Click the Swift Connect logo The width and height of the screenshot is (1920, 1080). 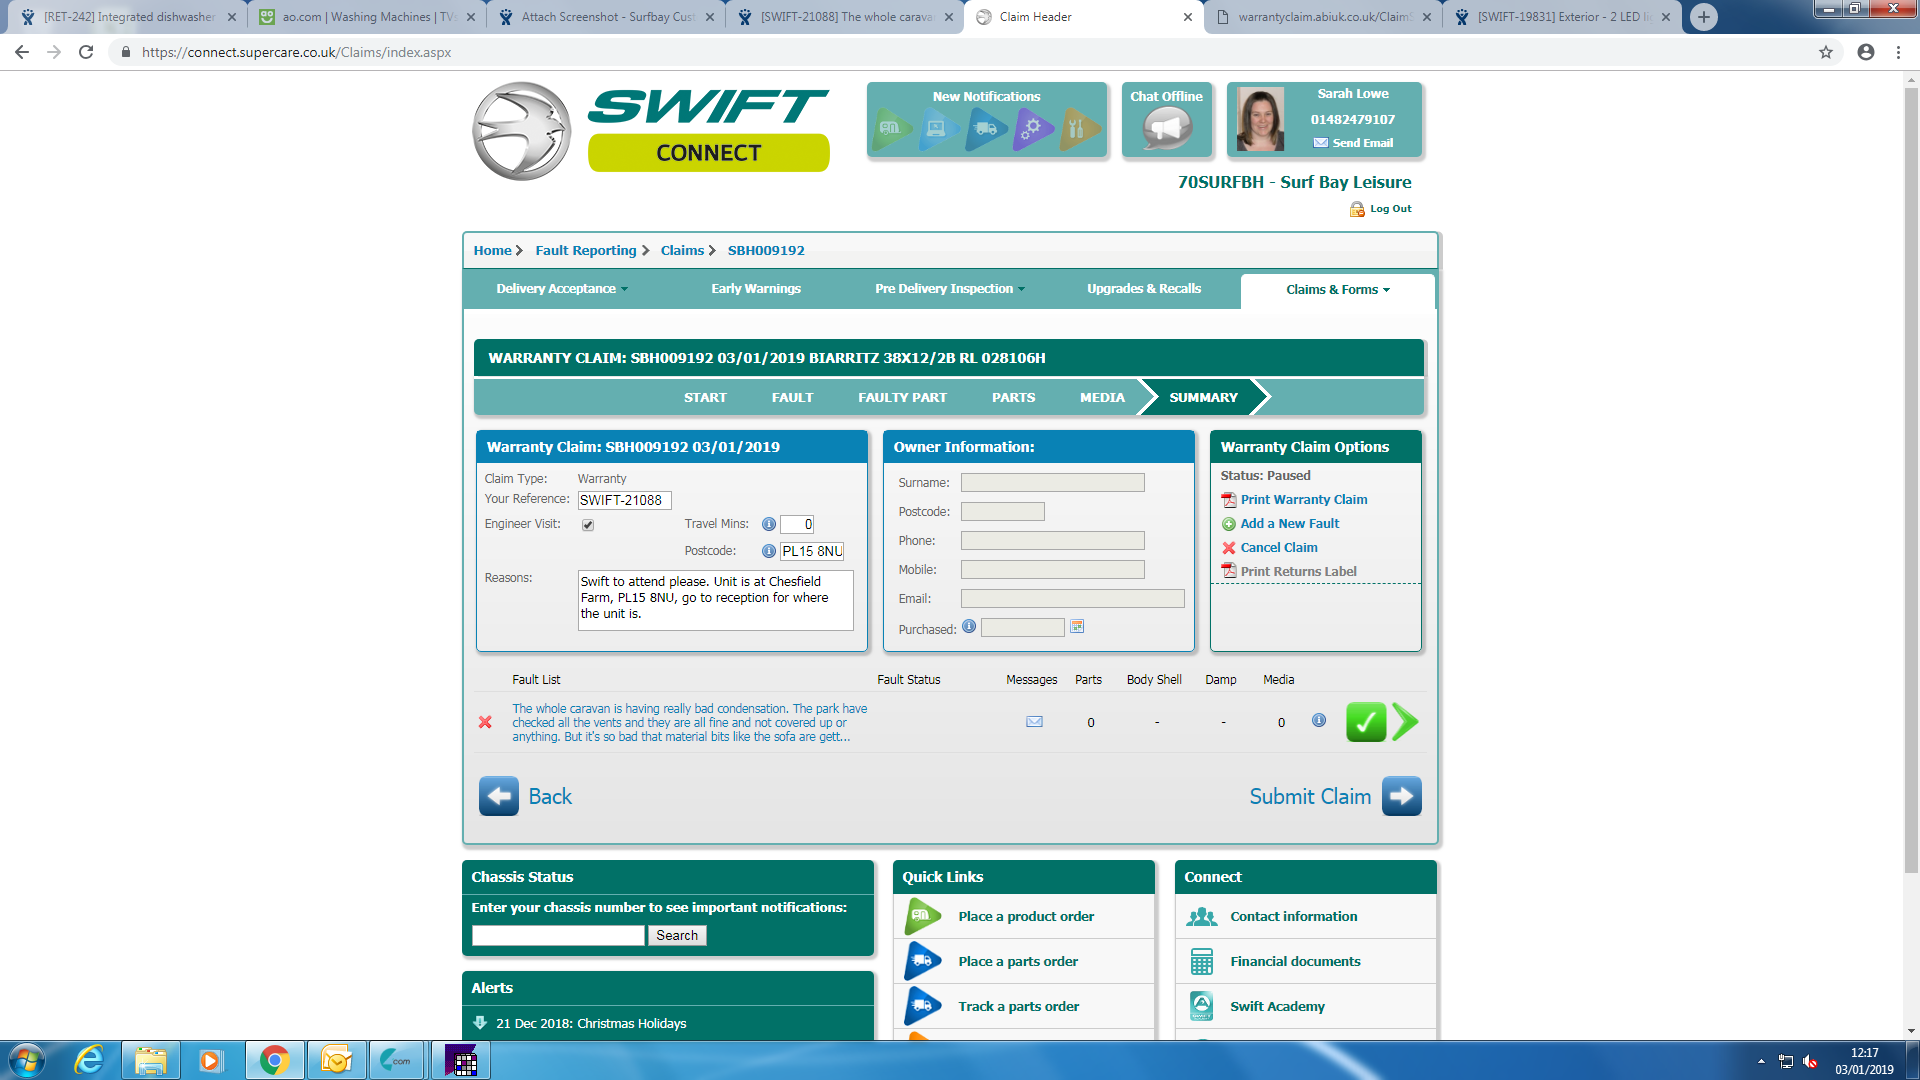tap(650, 130)
